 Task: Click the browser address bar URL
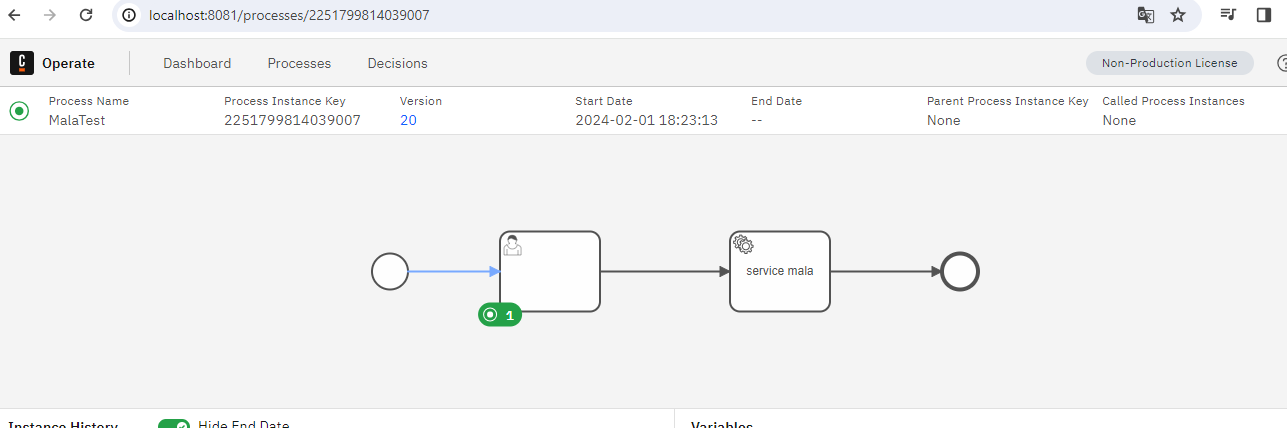click(x=289, y=15)
